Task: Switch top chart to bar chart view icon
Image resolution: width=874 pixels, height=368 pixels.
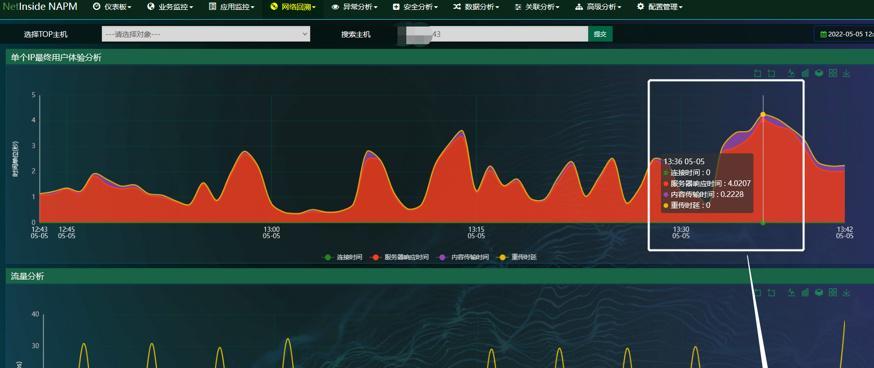Action: coord(805,73)
